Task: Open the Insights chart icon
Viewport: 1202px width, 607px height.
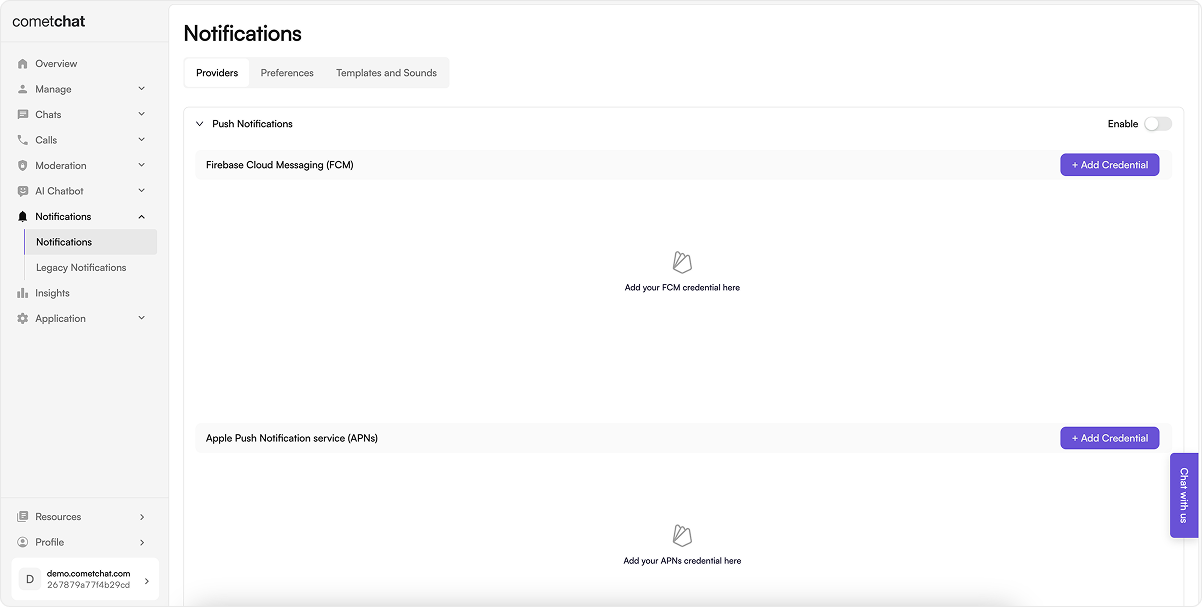Action: tap(22, 292)
